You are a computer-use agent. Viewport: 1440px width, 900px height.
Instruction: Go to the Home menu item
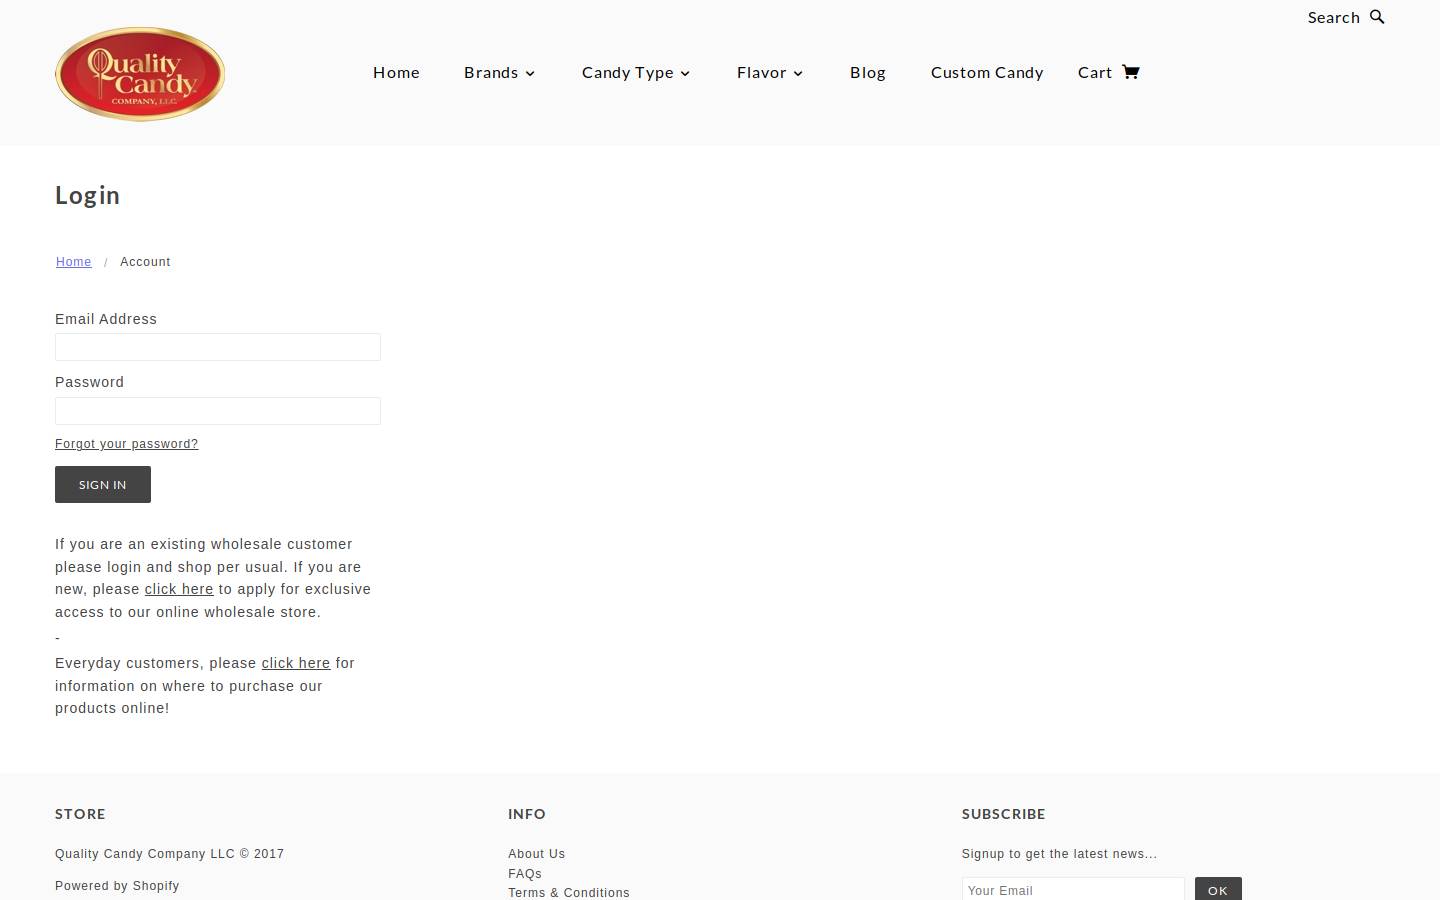pos(396,72)
